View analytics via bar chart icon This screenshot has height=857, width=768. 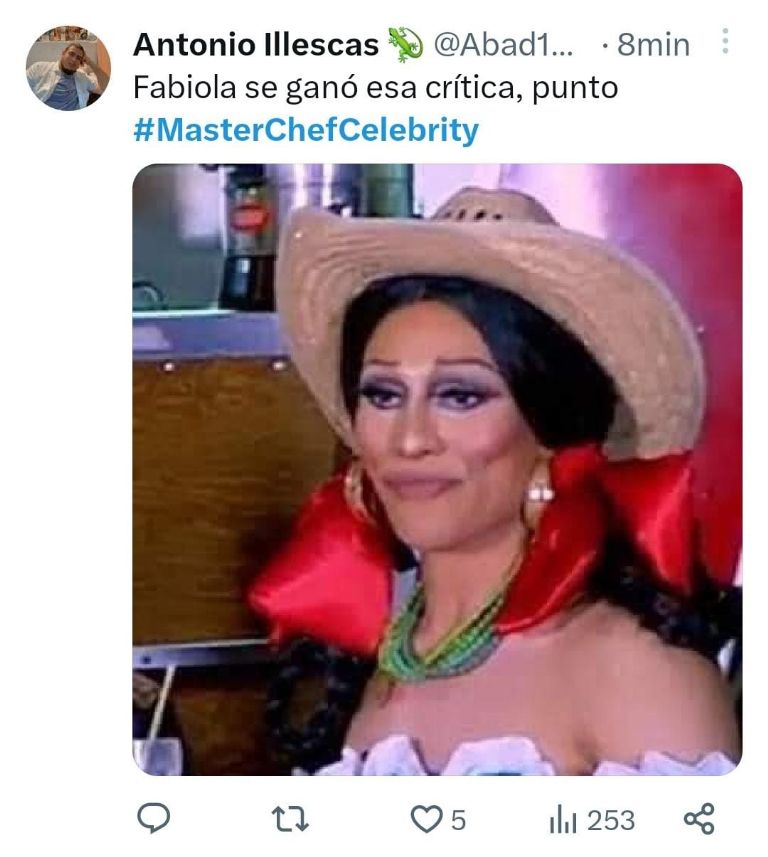click(x=563, y=820)
